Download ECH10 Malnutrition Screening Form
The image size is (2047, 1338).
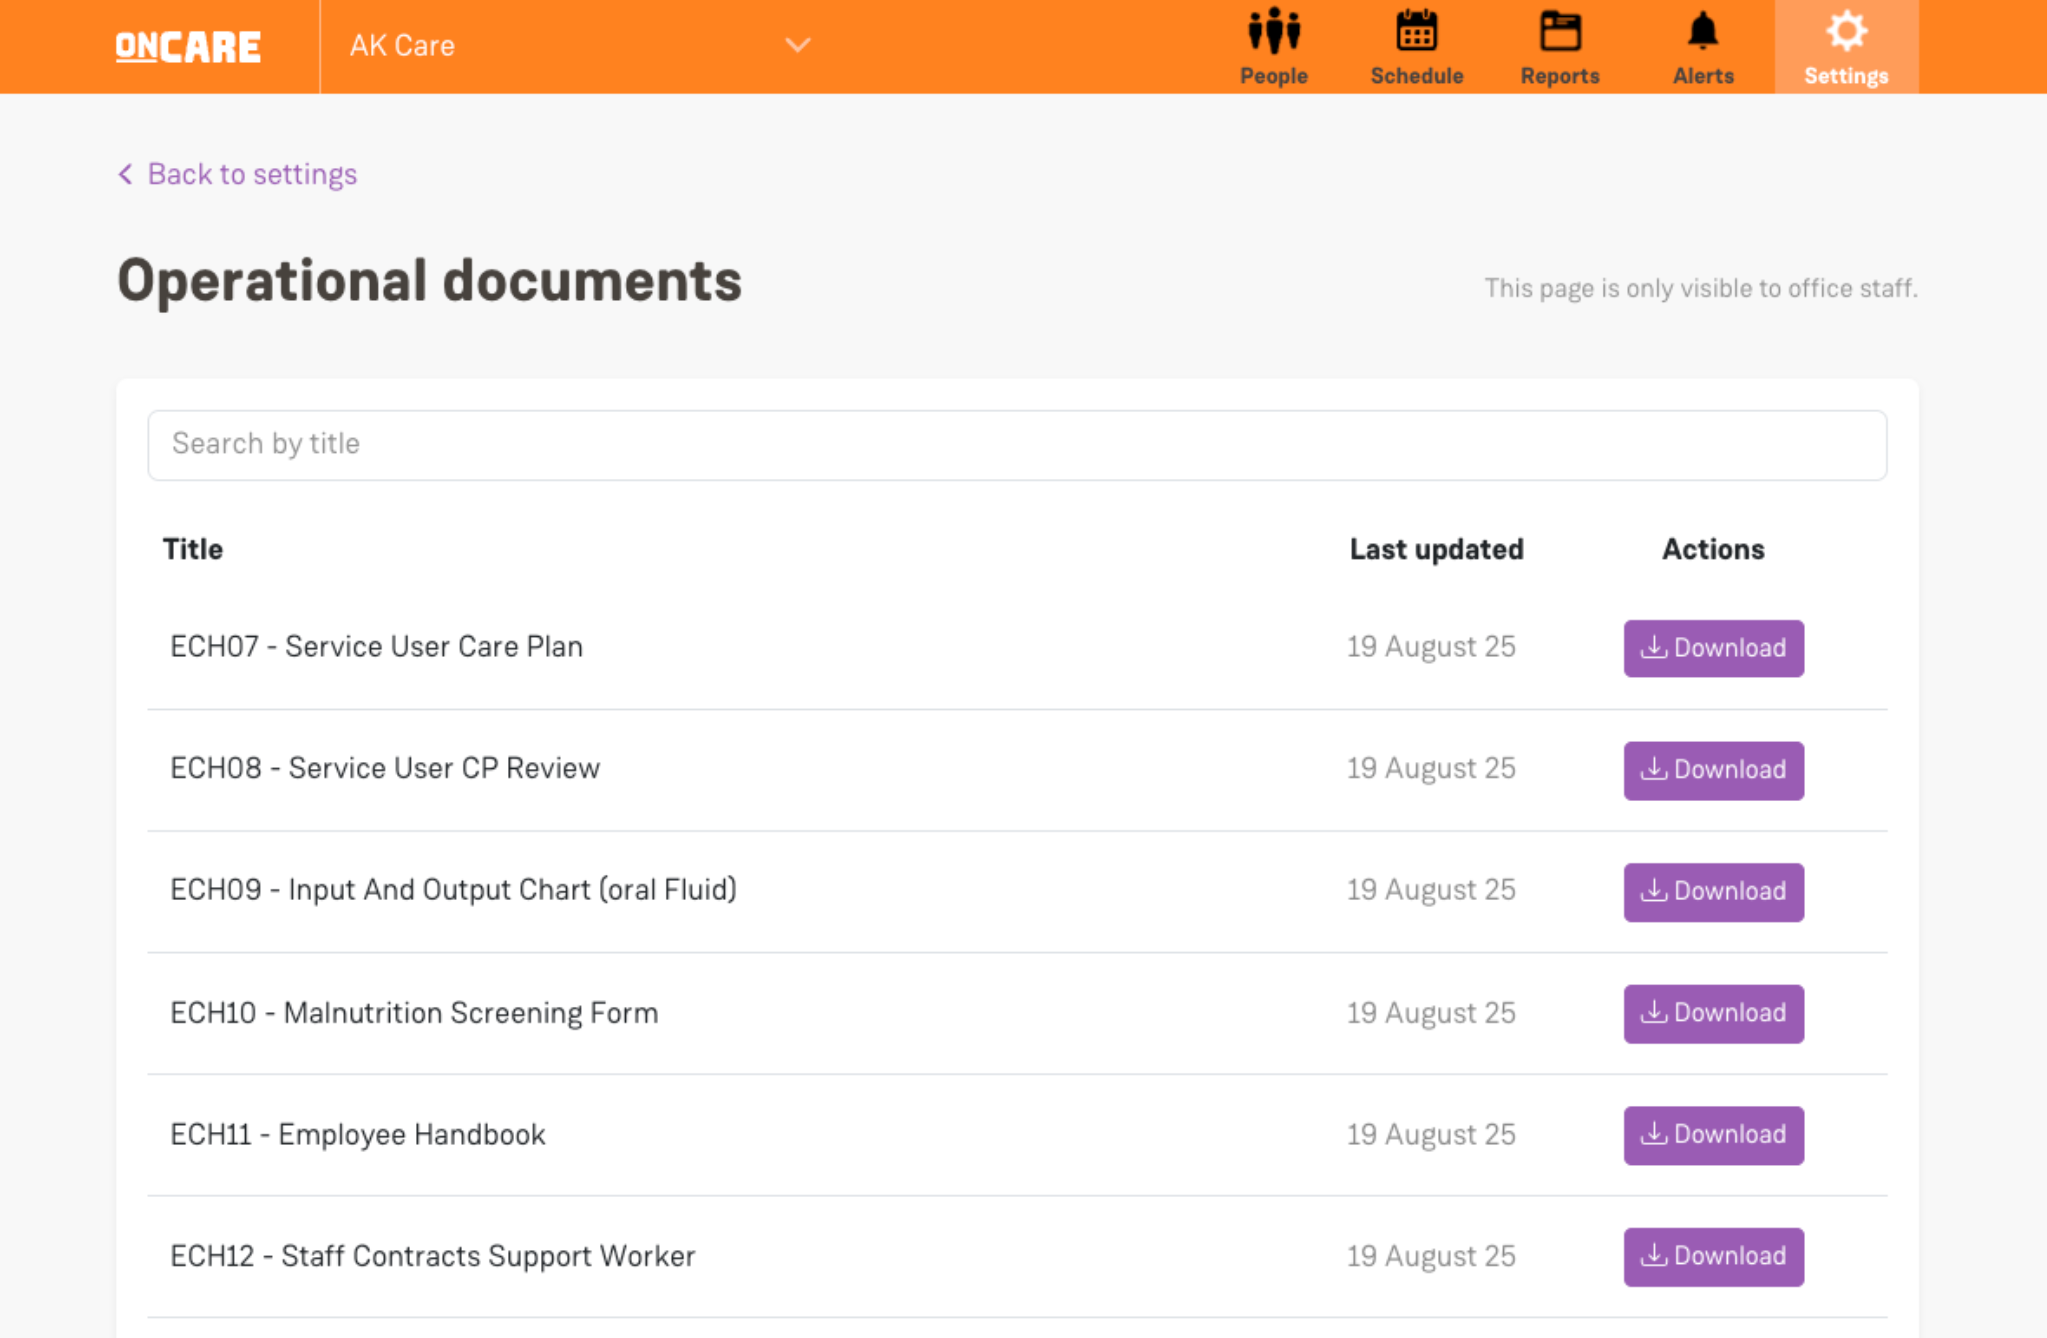[x=1713, y=1013]
